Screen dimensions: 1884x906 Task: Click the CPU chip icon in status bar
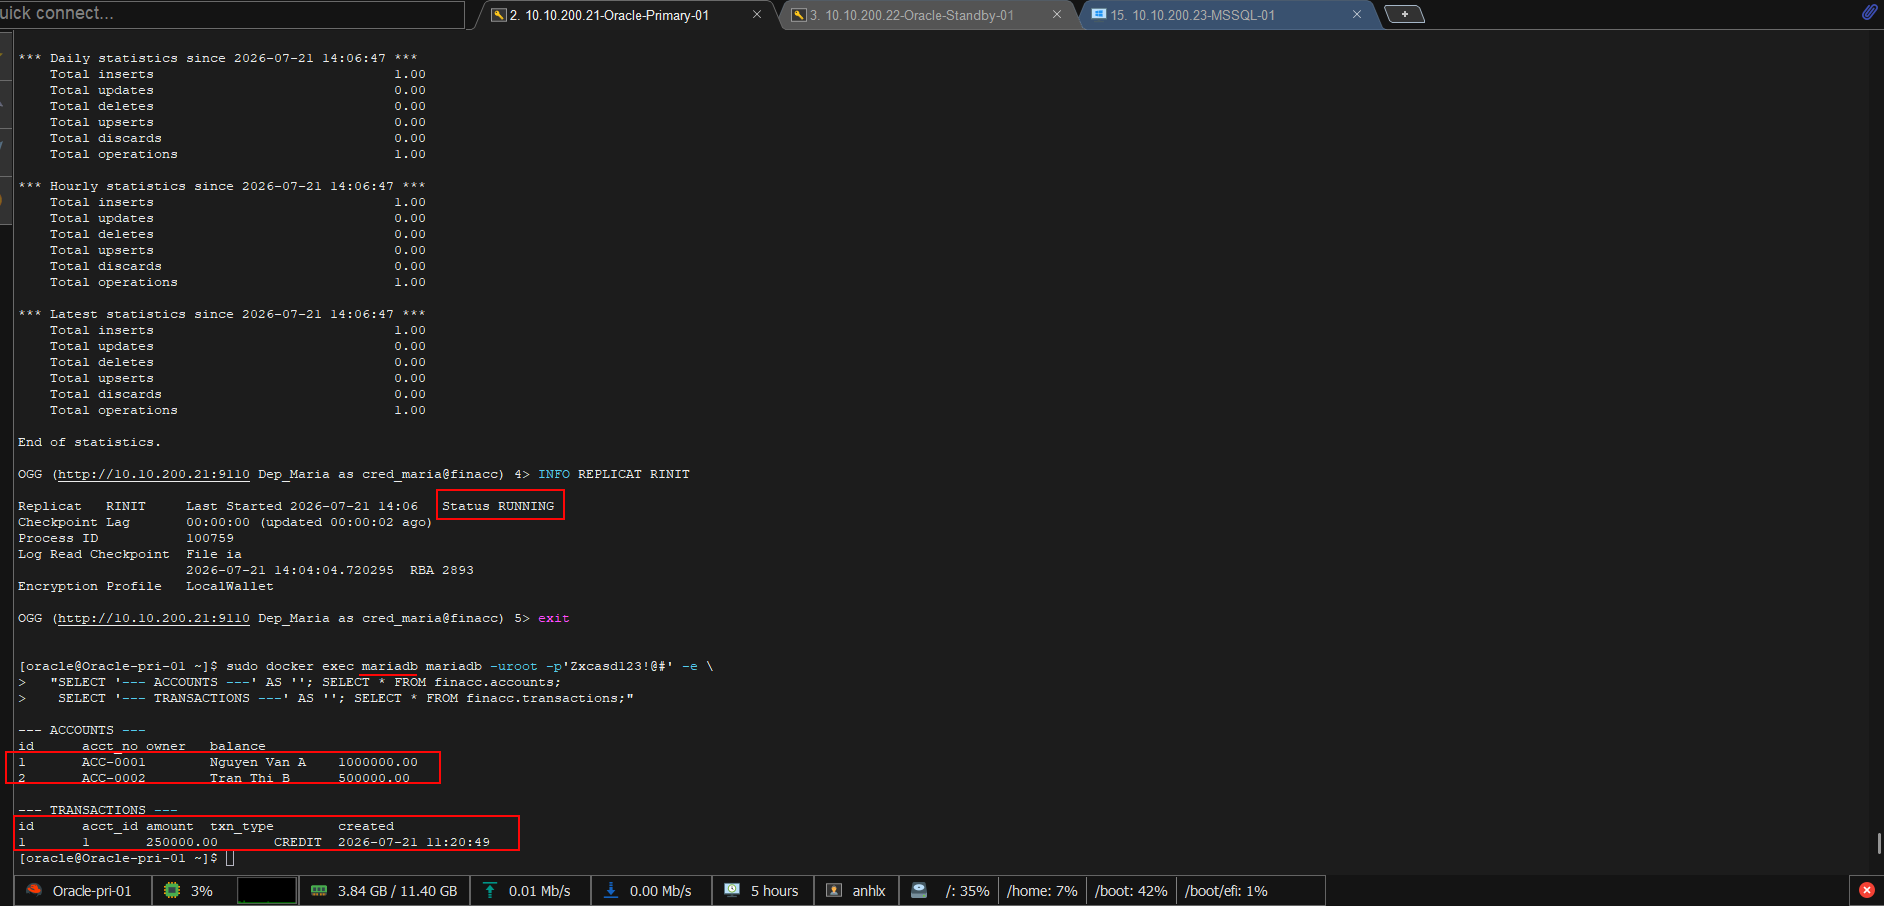coord(172,890)
